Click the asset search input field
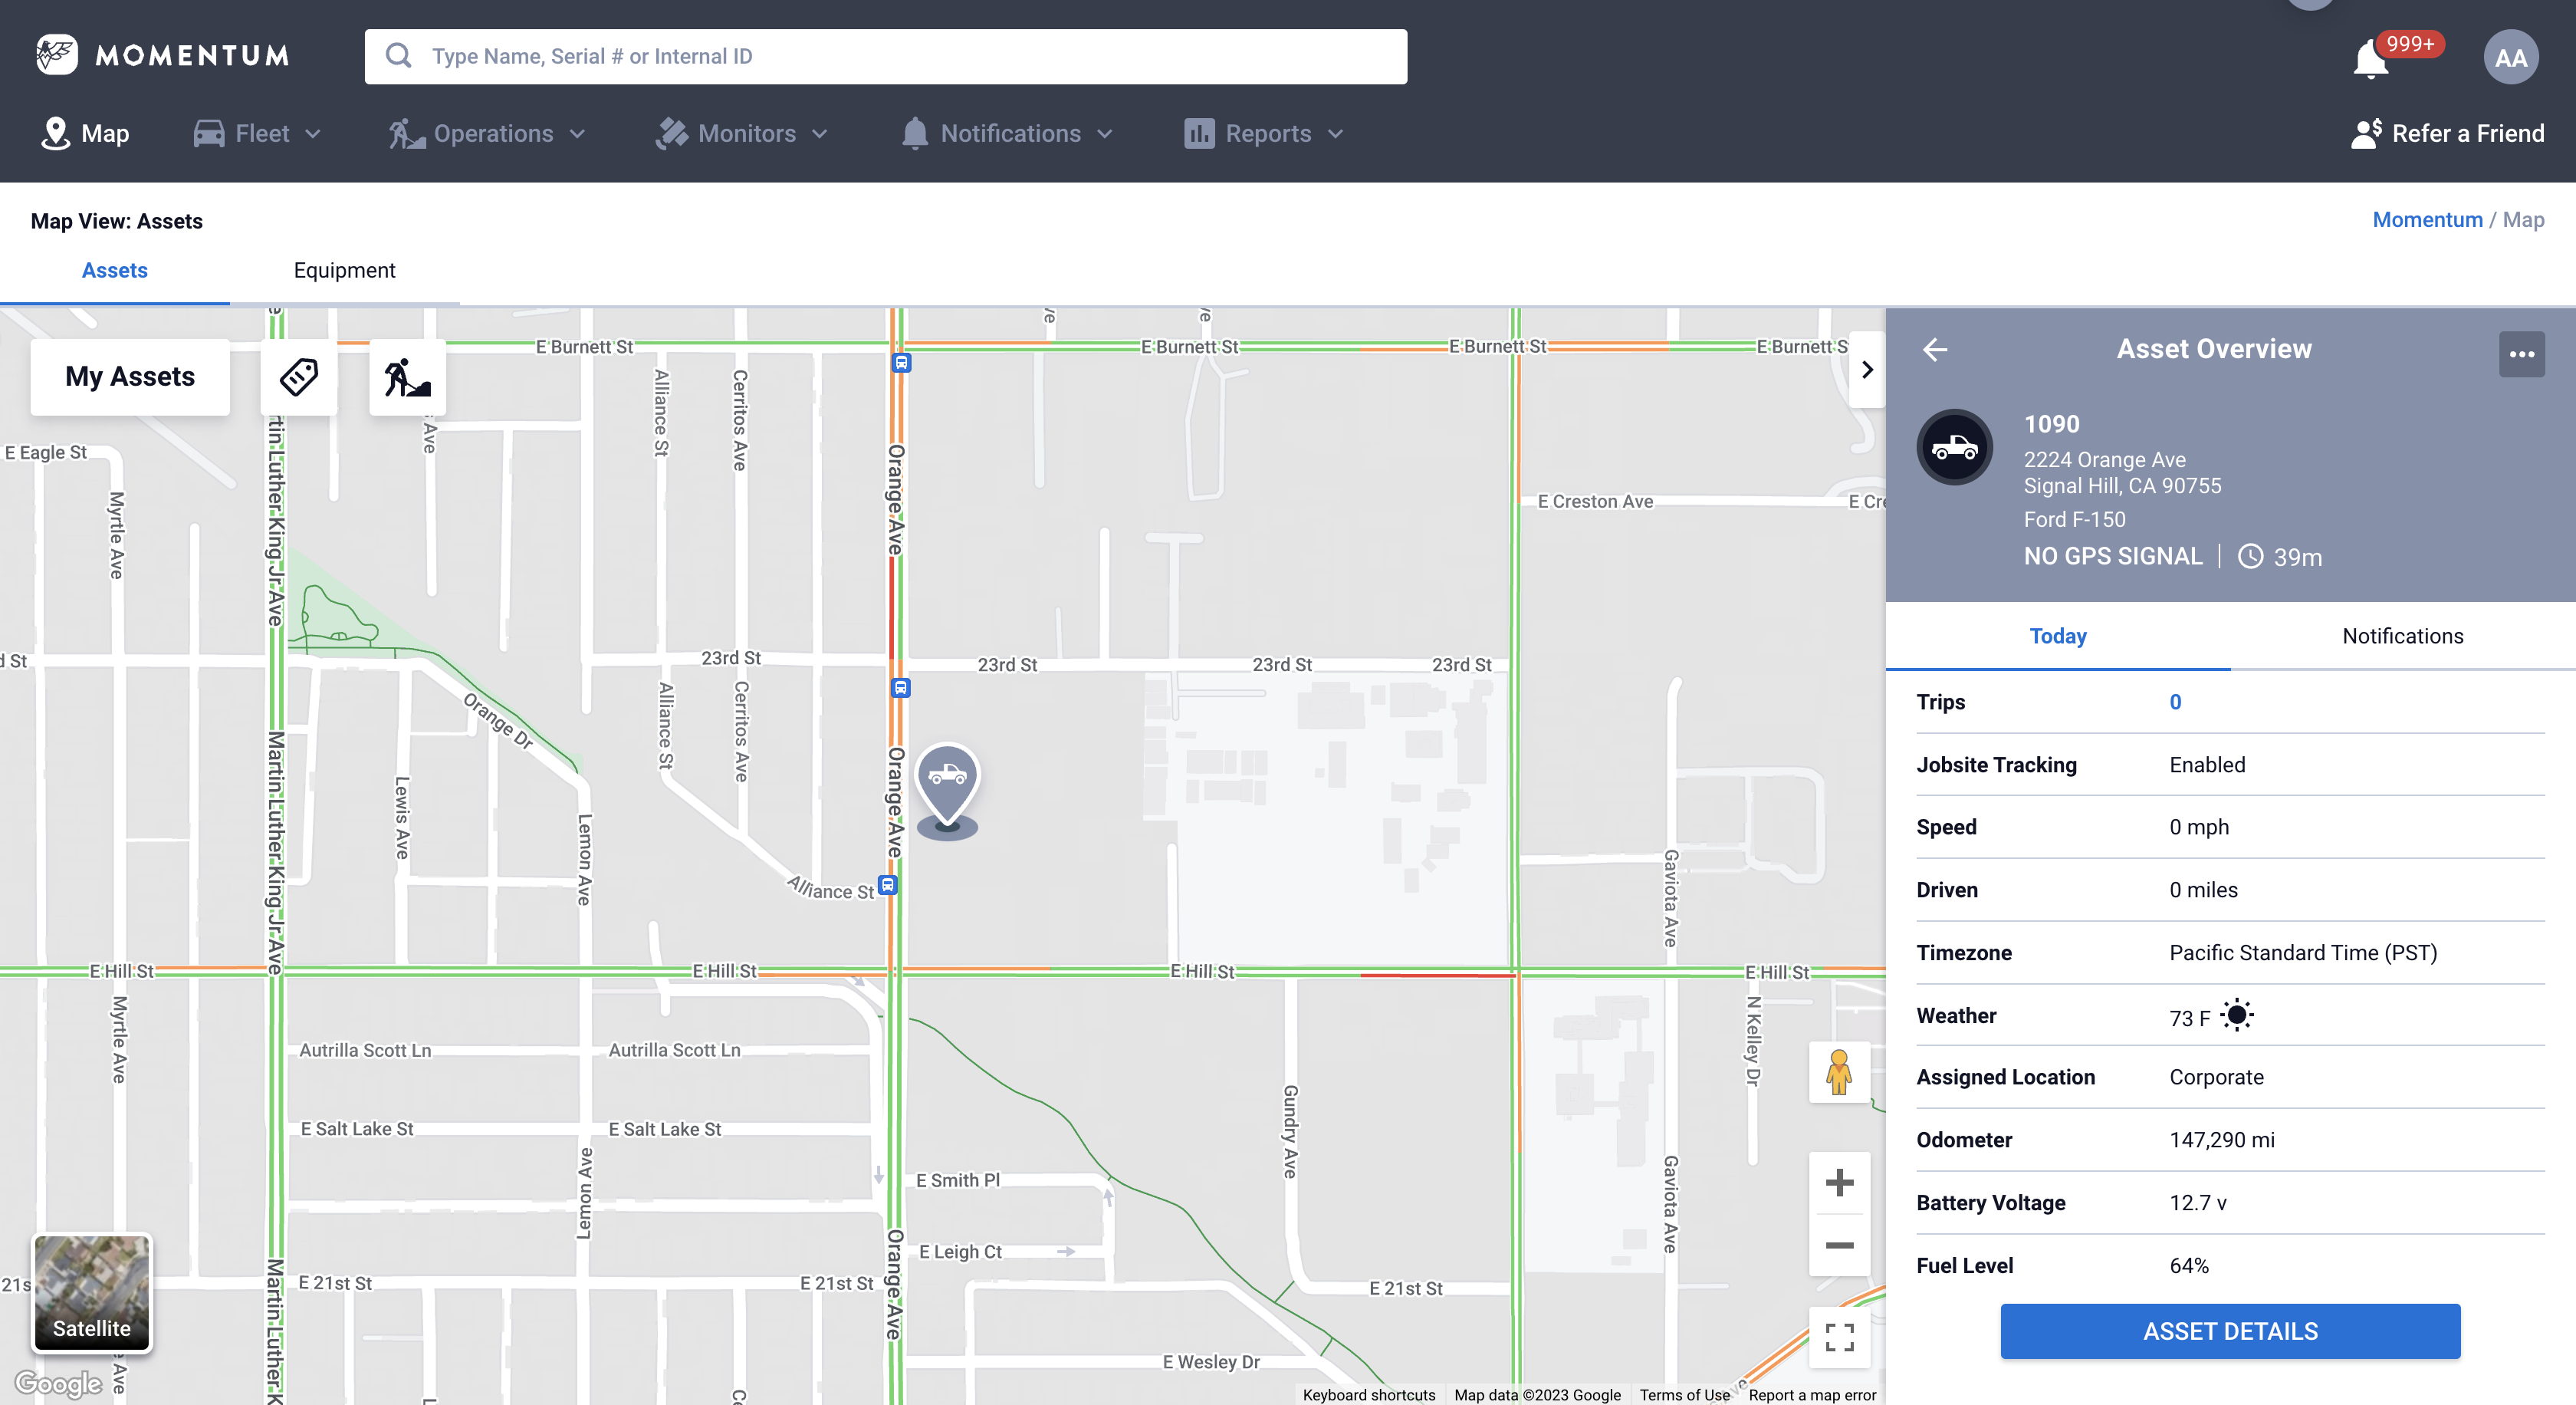The image size is (2576, 1405). tap(885, 57)
